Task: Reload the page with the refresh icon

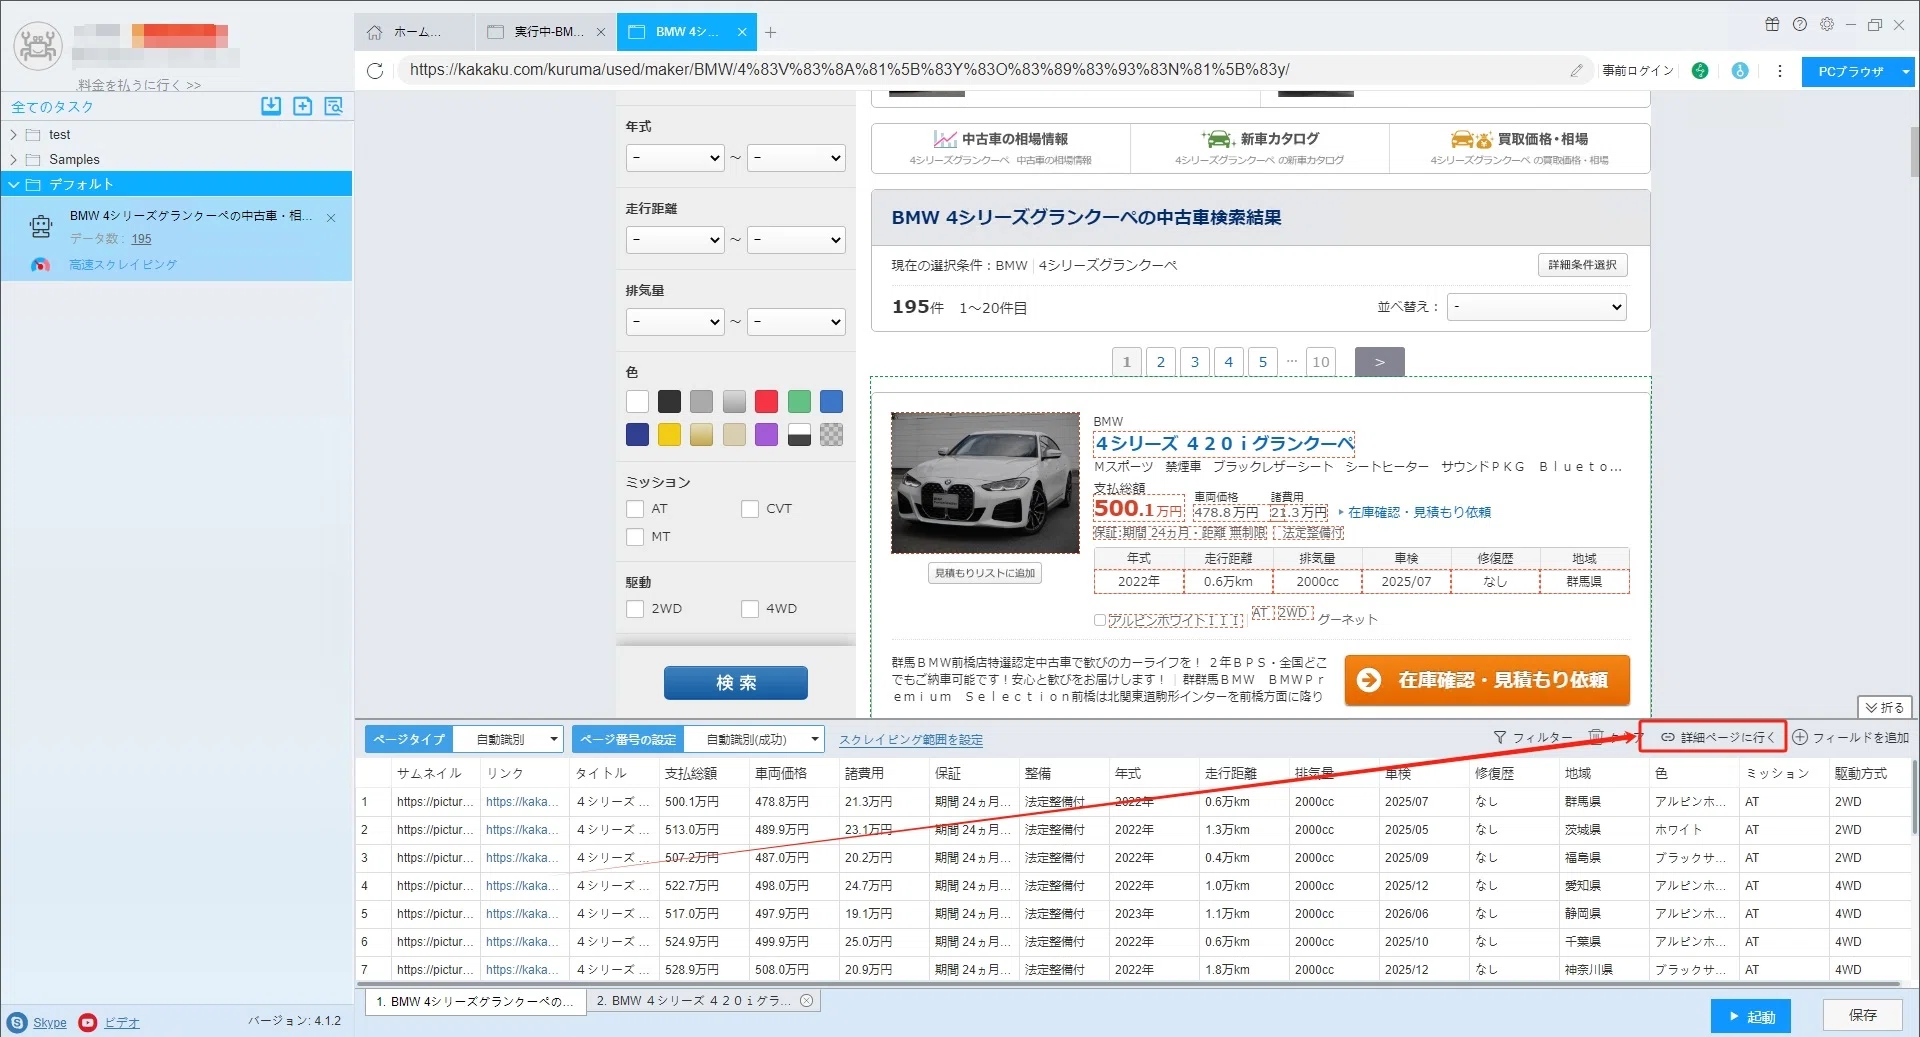Action: click(375, 70)
